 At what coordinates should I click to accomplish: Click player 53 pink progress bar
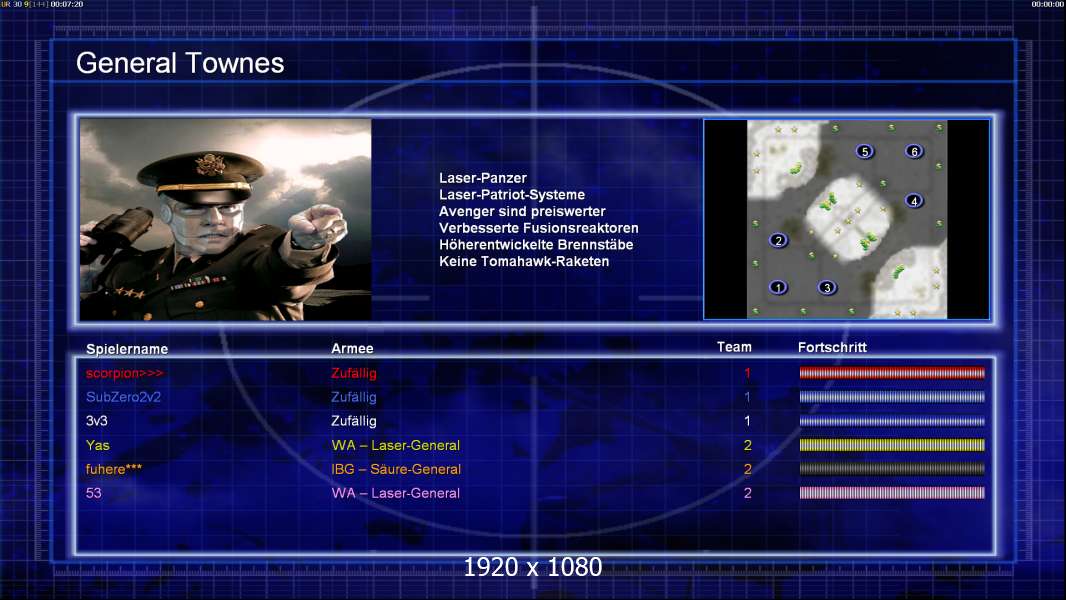pos(892,493)
